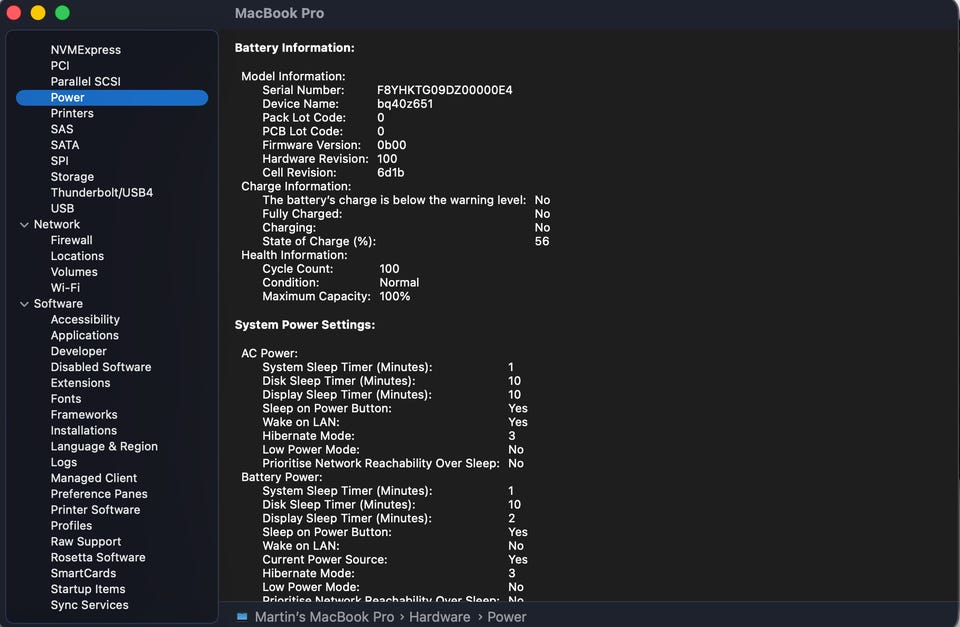Screen dimensions: 960x627
Task: Select Installations in the sidebar
Action: pyautogui.click(x=84, y=431)
